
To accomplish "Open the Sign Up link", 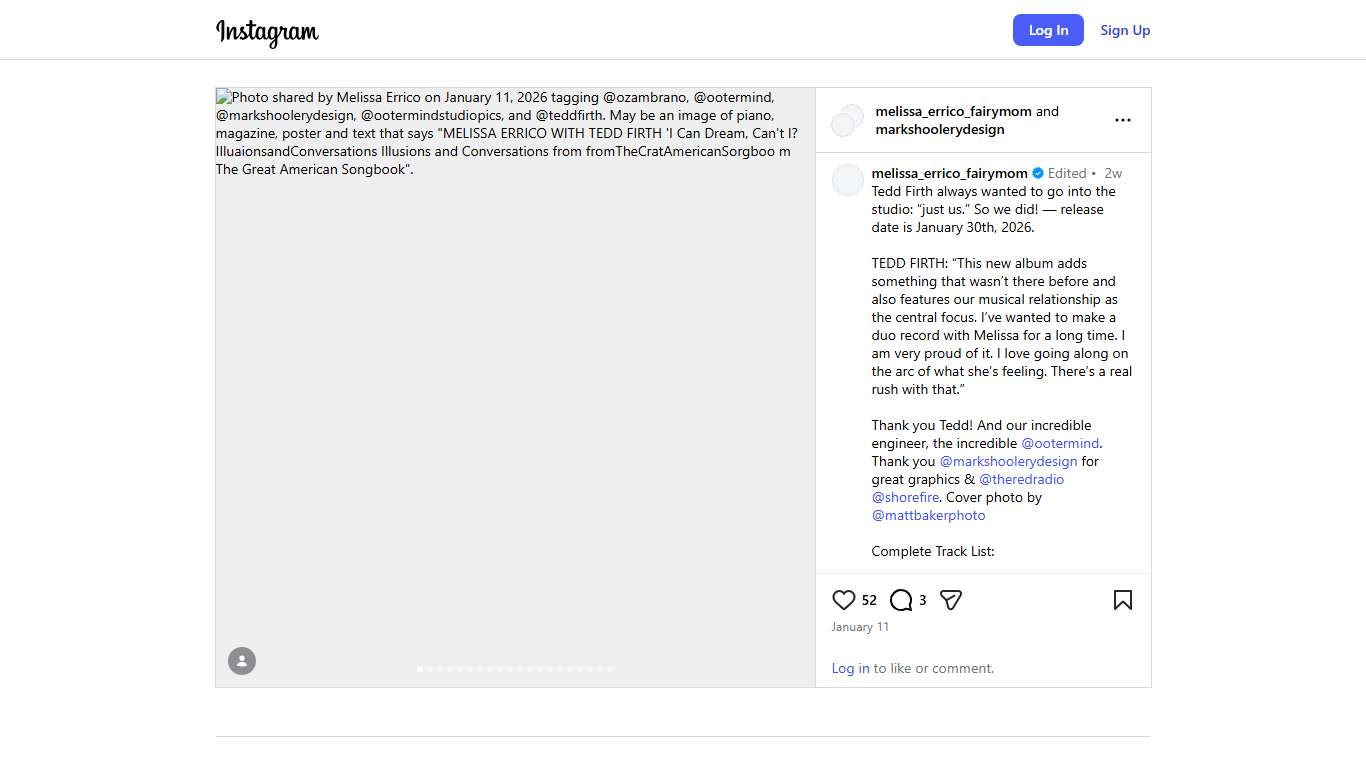I will coord(1125,30).
